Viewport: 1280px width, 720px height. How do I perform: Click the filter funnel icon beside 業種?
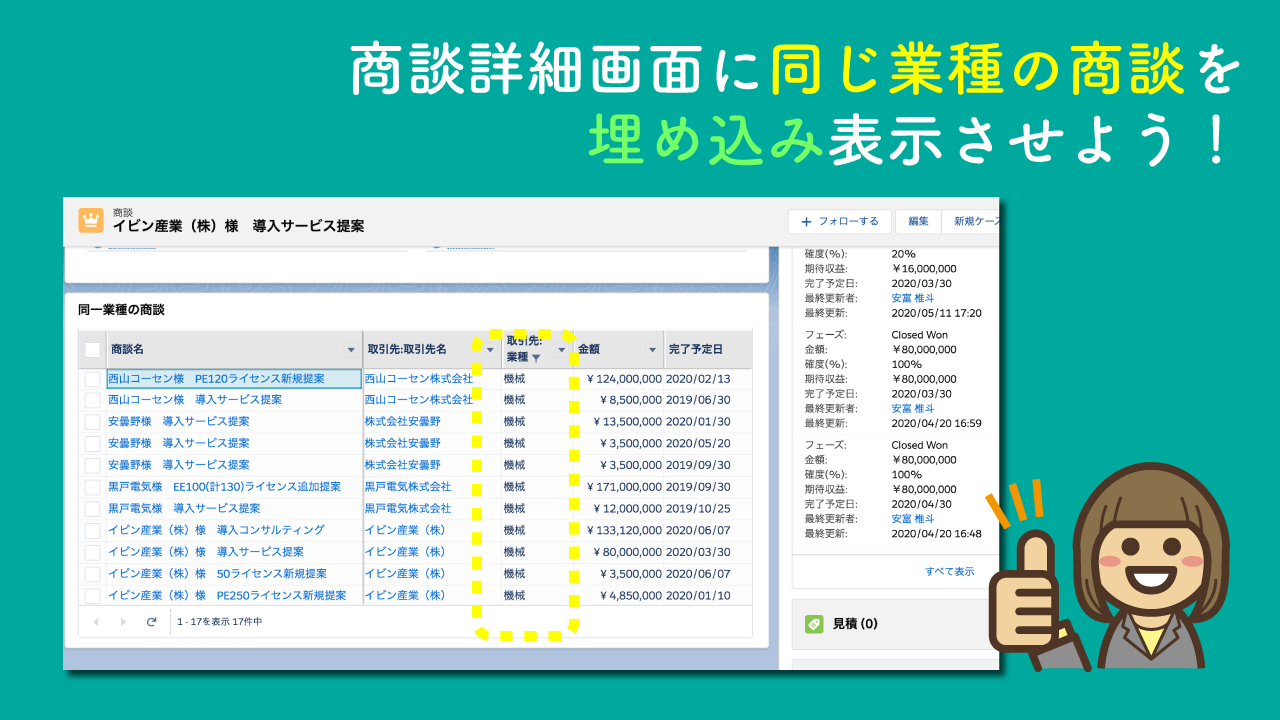click(x=536, y=358)
